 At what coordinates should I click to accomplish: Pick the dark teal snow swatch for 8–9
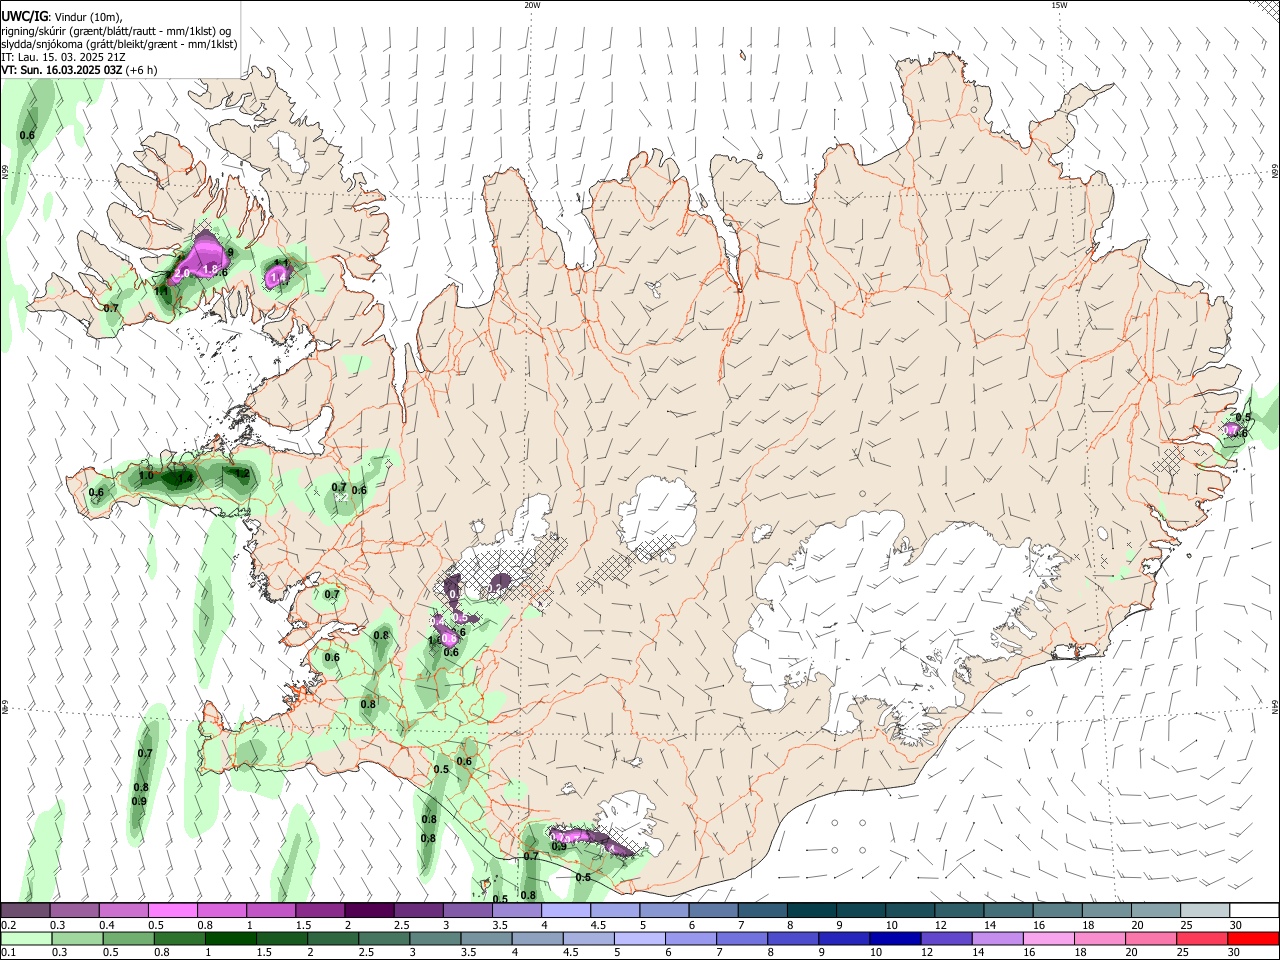coord(811,911)
